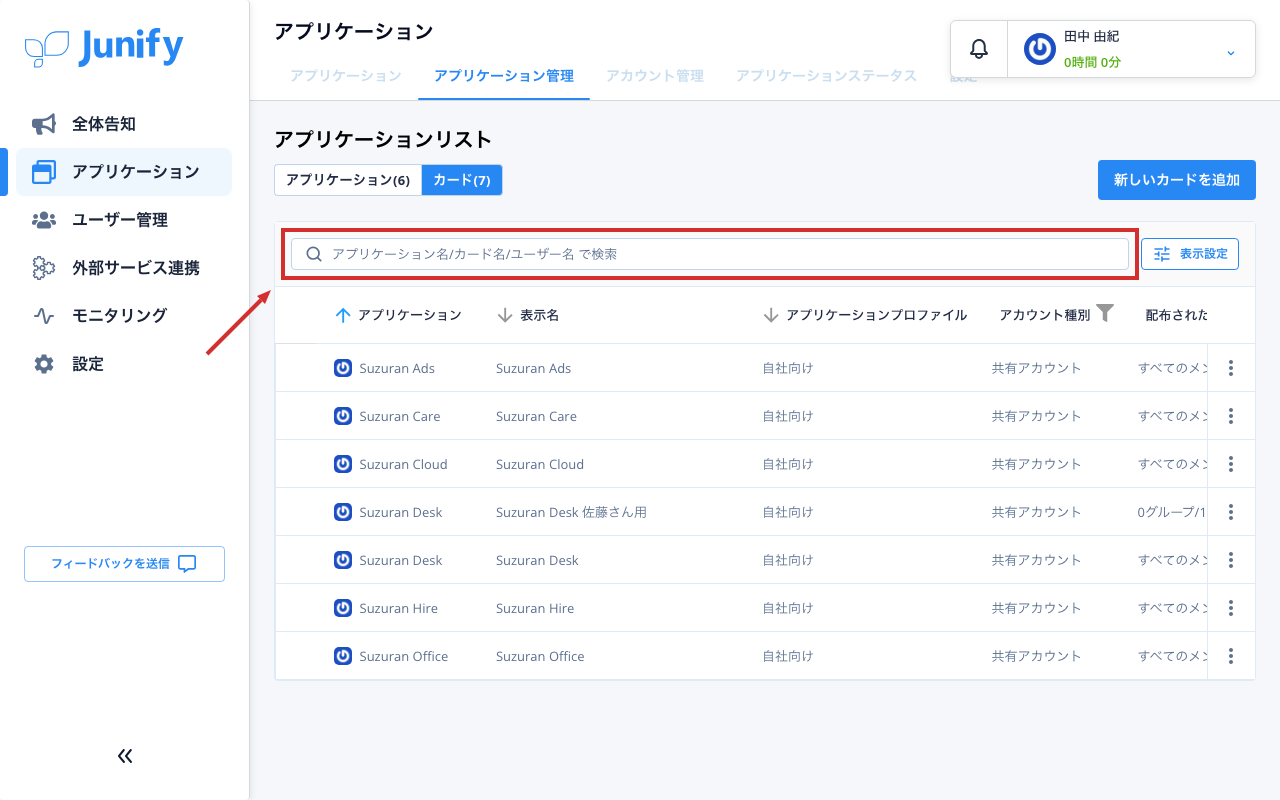1280x800 pixels.
Task: Open the アプリケーション管理 tab
Action: [504, 76]
